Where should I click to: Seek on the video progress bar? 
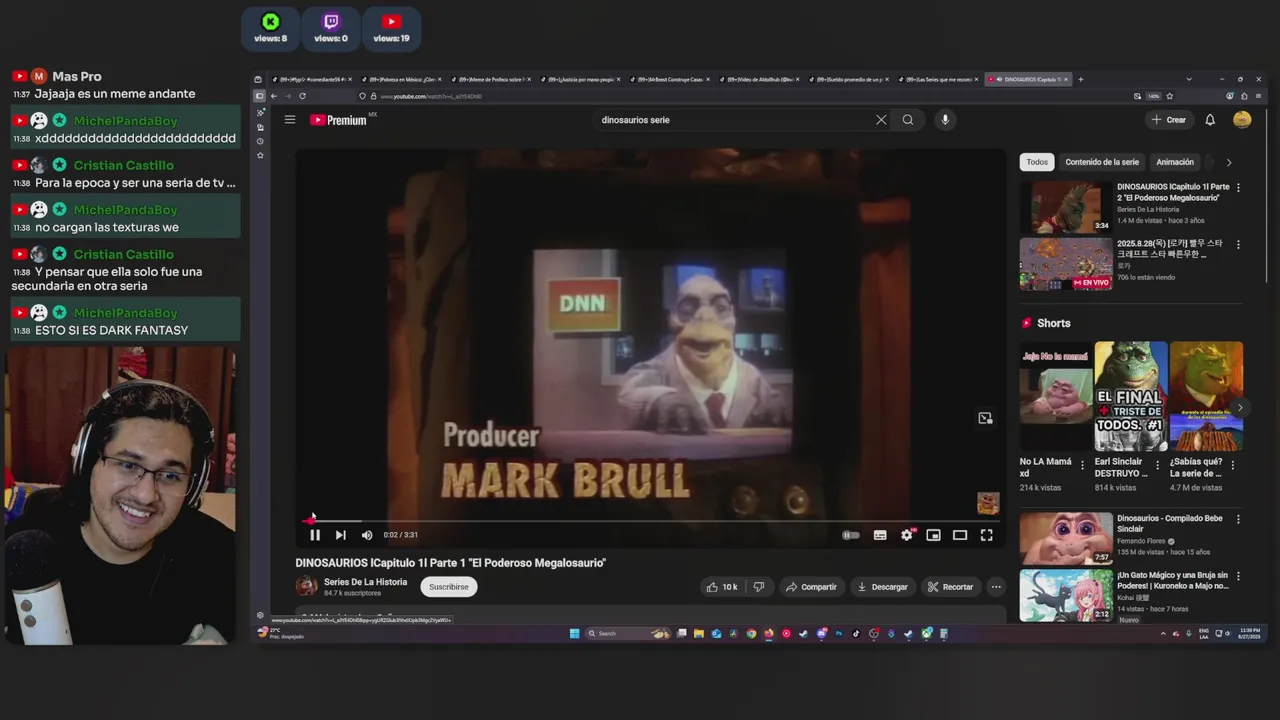pyautogui.click(x=650, y=520)
